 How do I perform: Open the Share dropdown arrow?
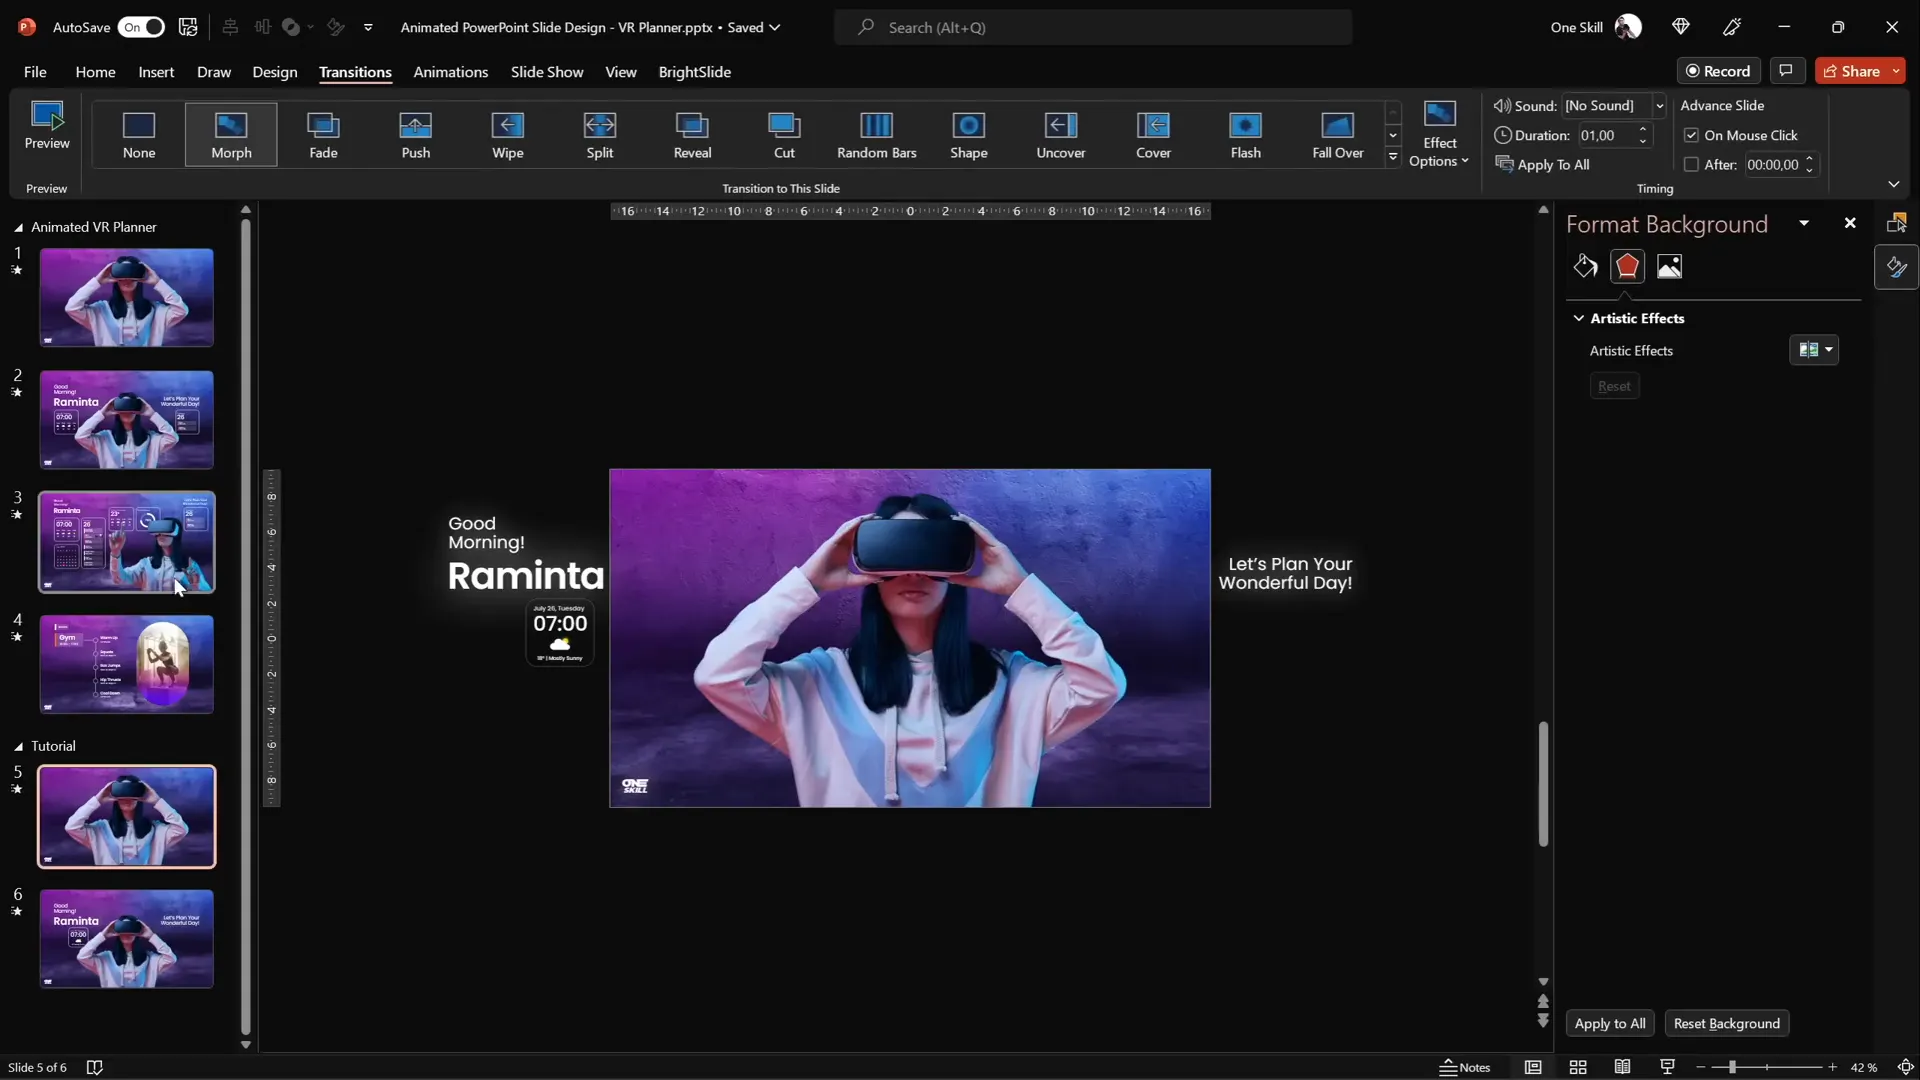(1896, 71)
